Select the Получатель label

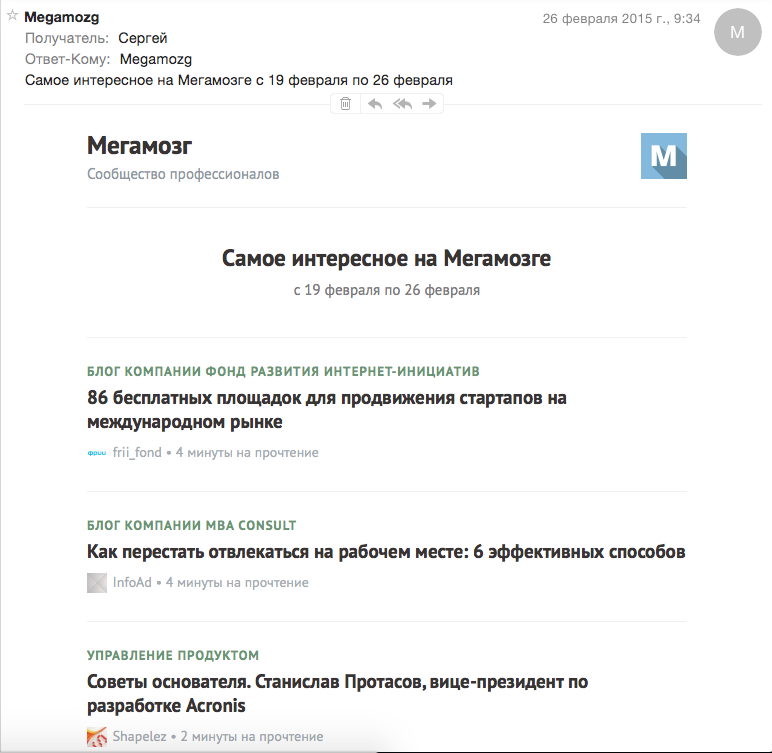[x=67, y=38]
